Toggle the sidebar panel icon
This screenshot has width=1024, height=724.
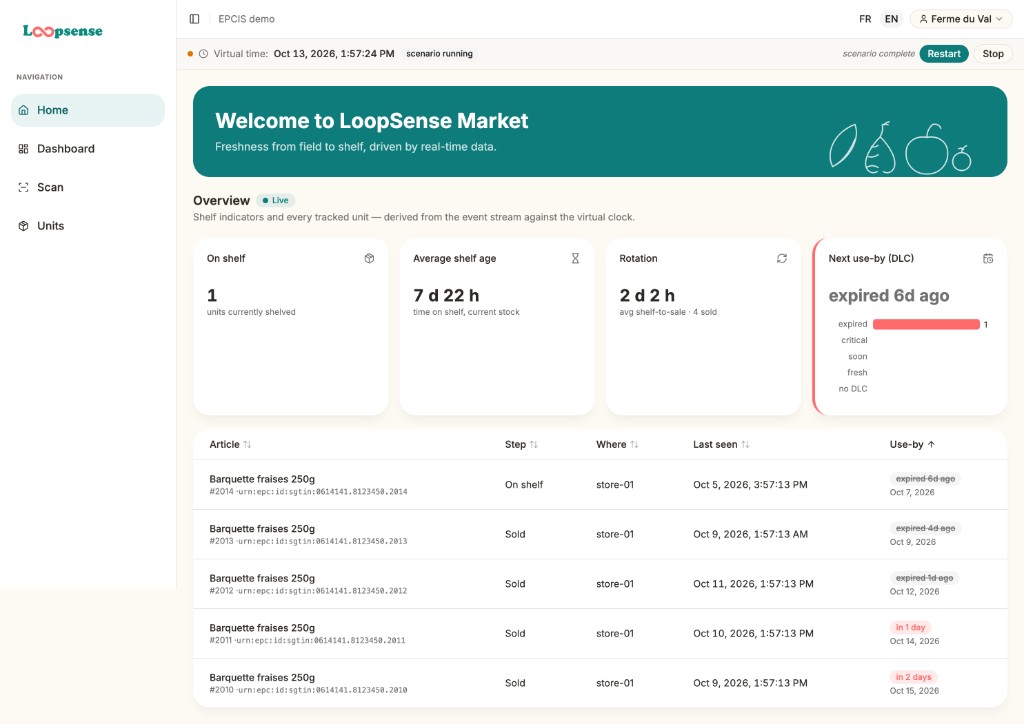coord(195,19)
